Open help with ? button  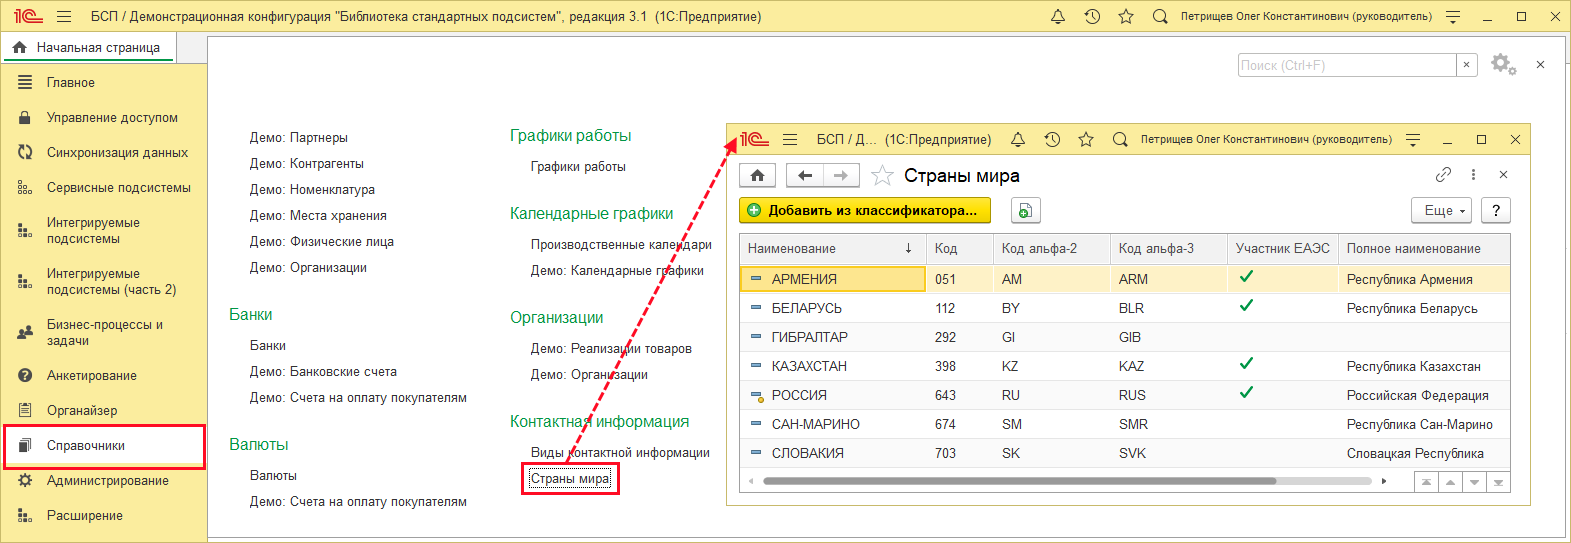pyautogui.click(x=1496, y=211)
